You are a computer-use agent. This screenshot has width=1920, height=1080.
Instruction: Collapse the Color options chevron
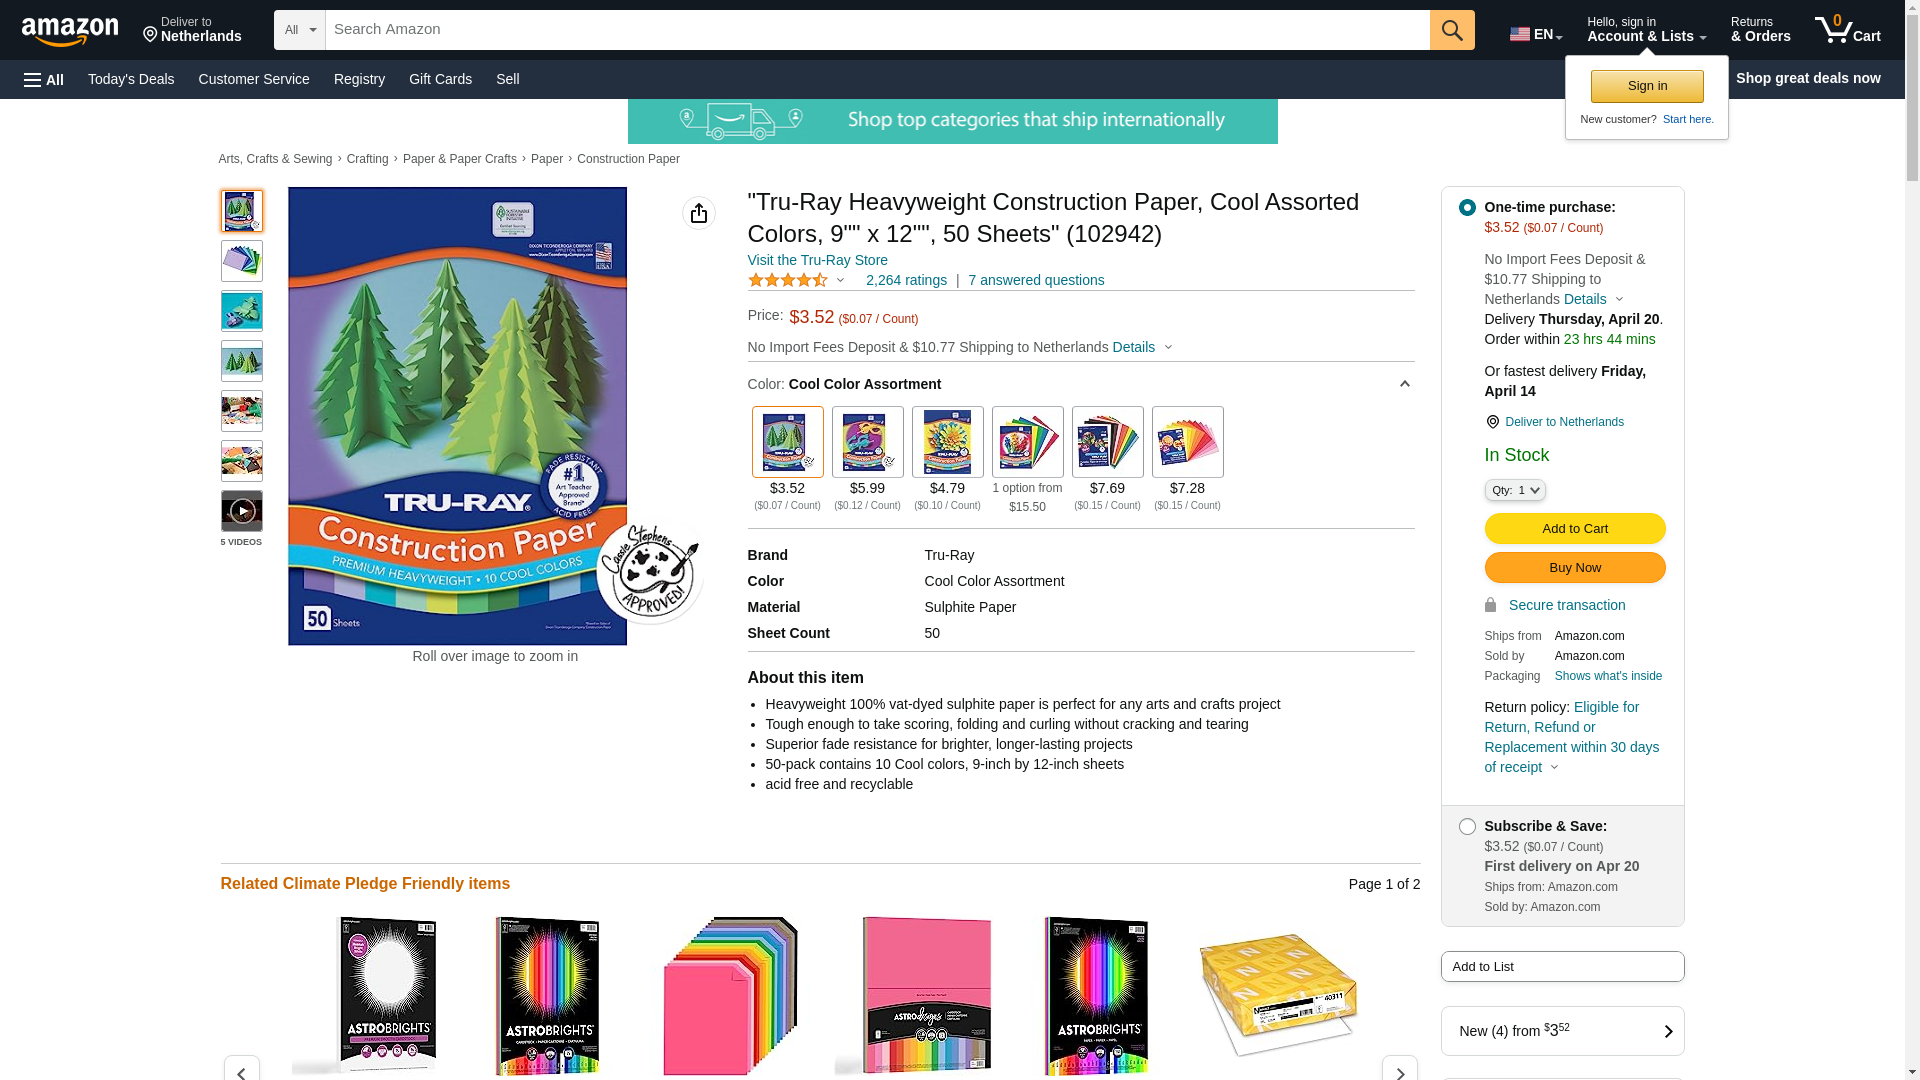tap(1404, 384)
